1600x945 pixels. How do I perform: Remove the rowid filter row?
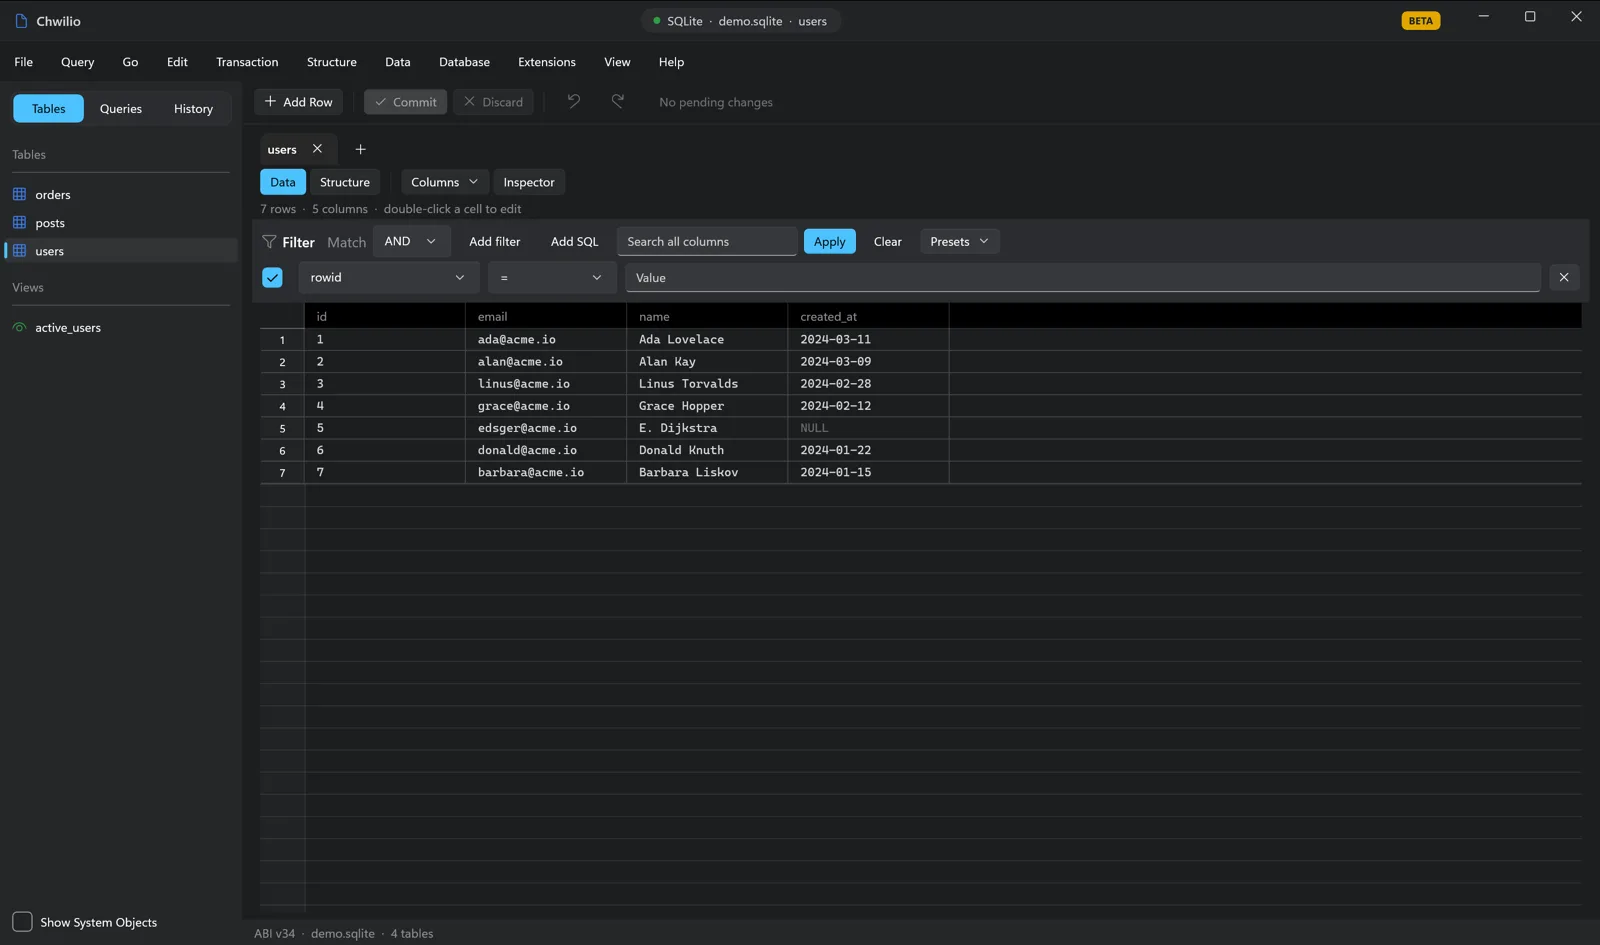(x=1564, y=277)
